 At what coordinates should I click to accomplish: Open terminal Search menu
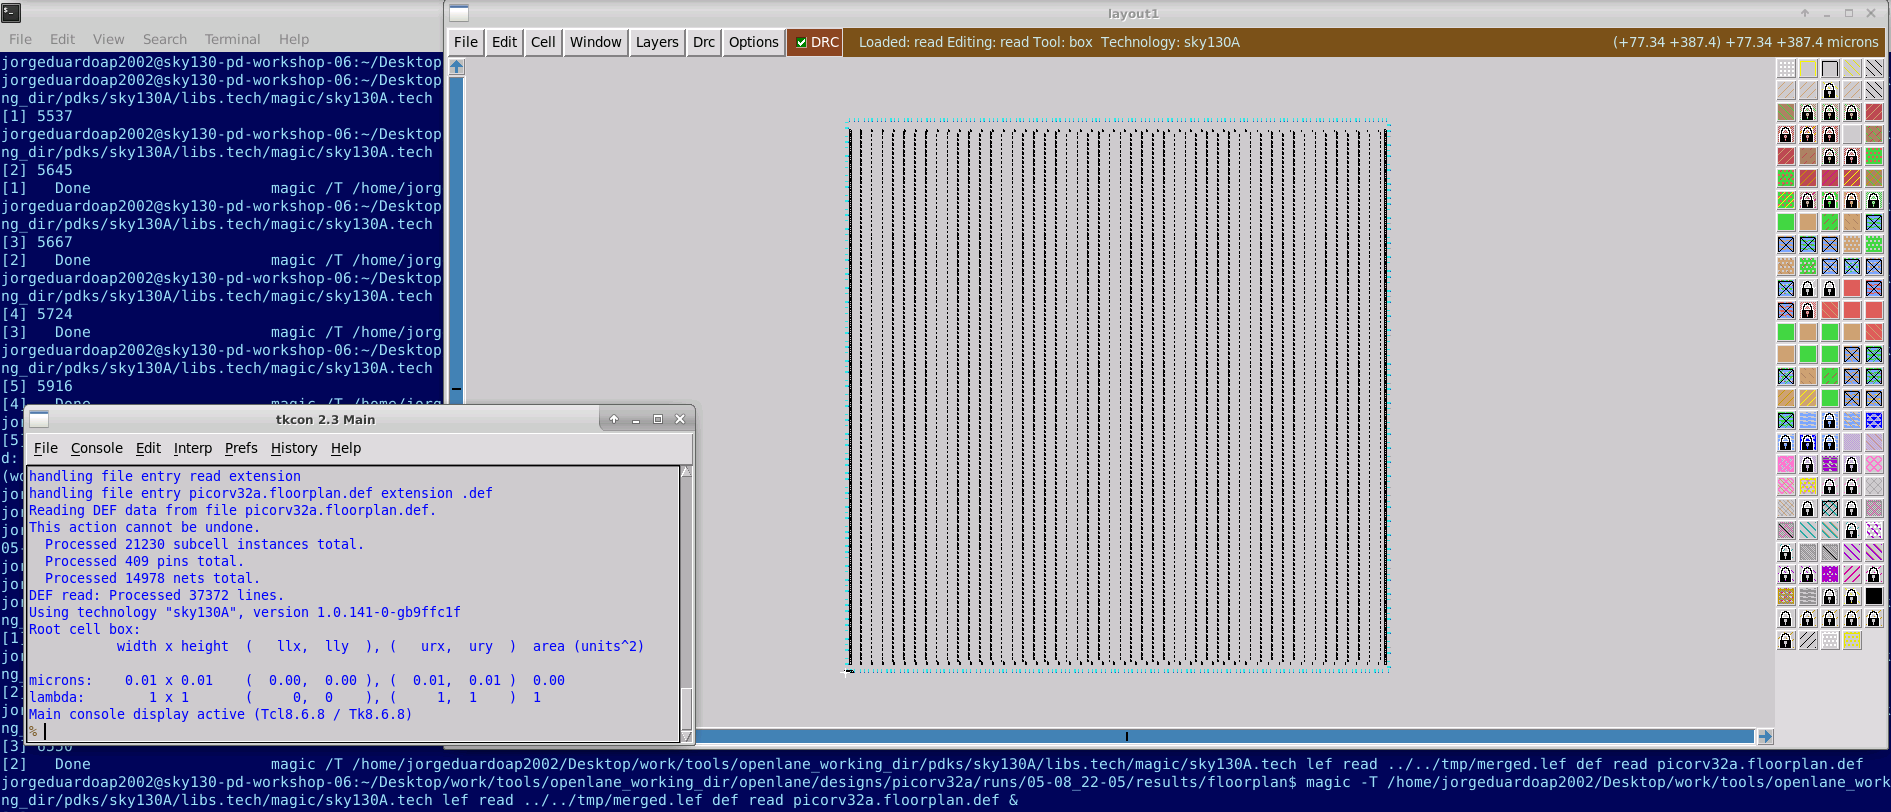[165, 39]
